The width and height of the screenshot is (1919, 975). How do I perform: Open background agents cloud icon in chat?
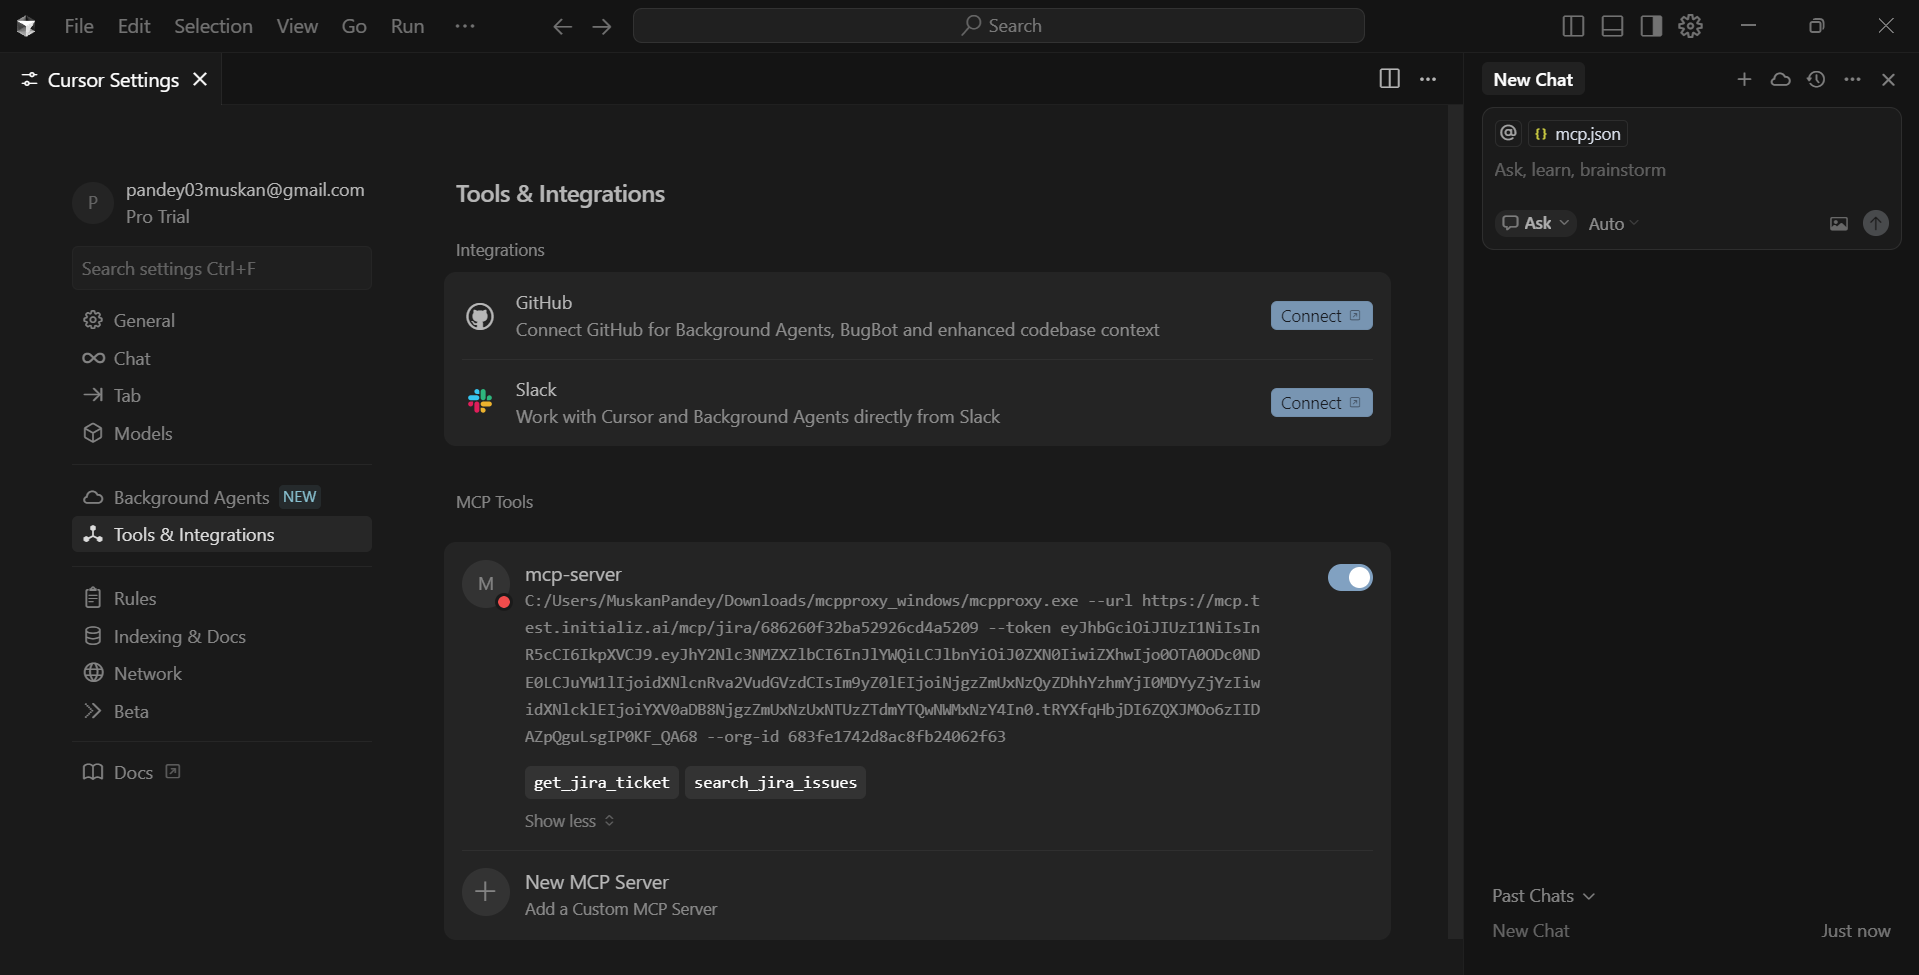click(x=1780, y=79)
